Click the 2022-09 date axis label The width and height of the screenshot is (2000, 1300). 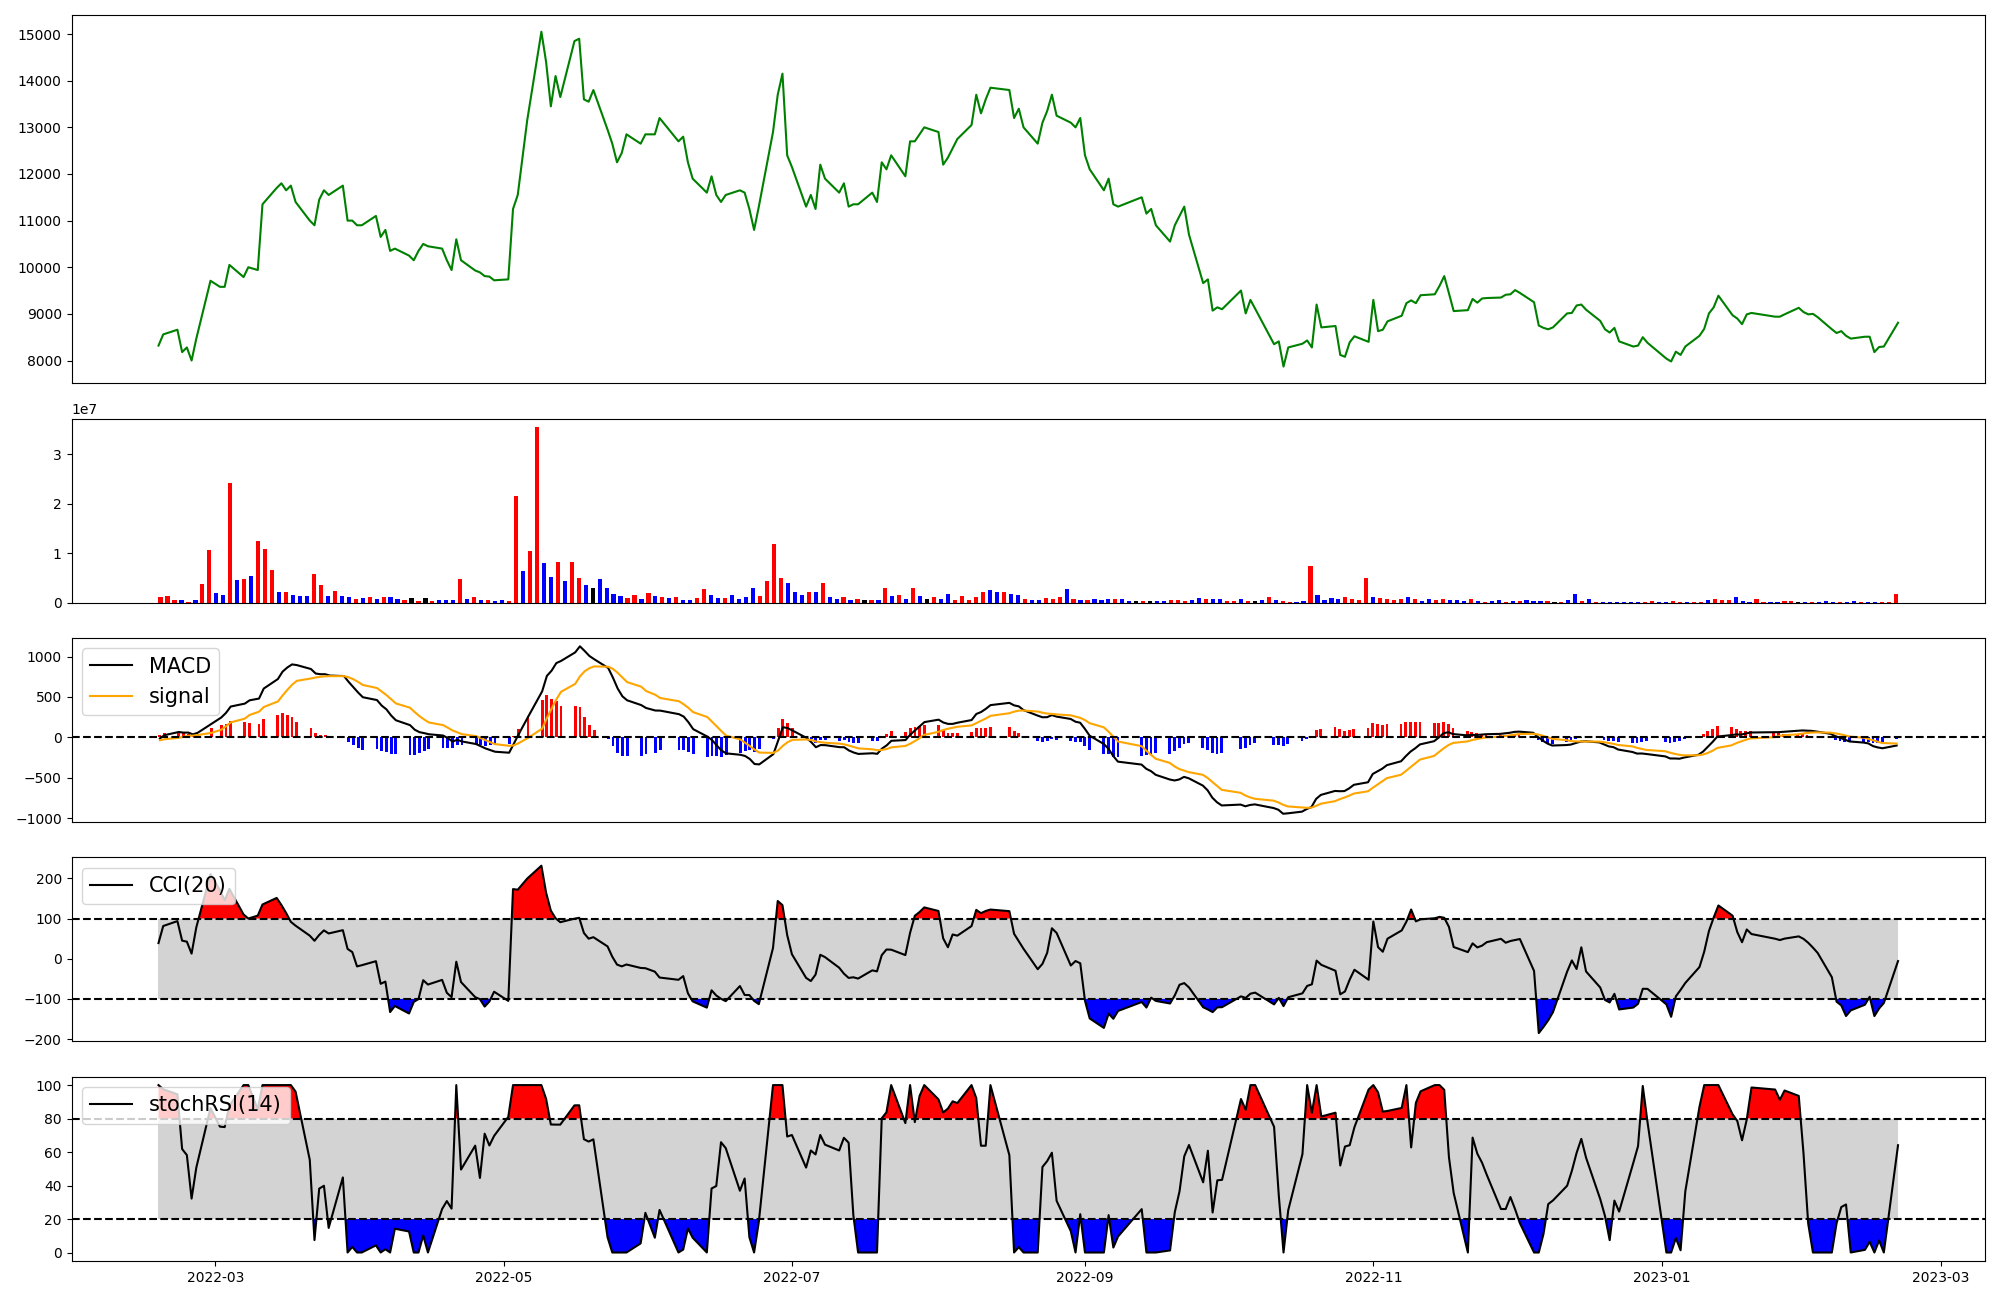coord(1085,1277)
